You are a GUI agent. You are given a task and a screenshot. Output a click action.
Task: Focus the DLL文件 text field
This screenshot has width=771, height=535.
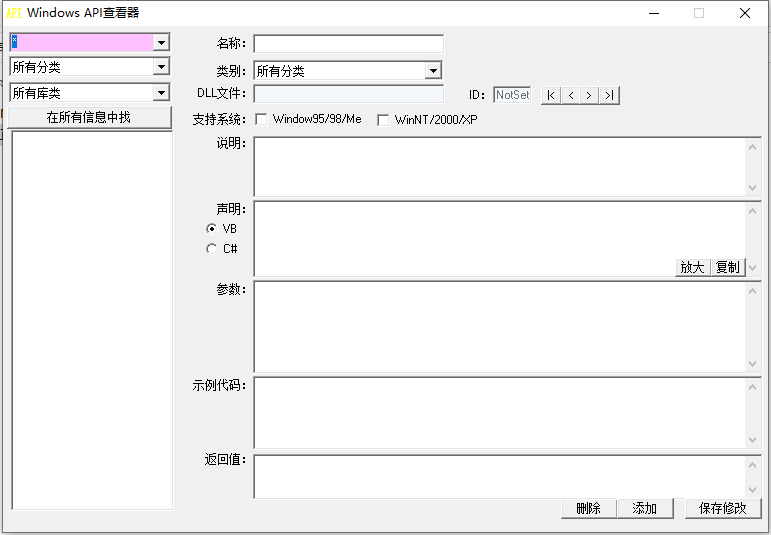[x=349, y=94]
